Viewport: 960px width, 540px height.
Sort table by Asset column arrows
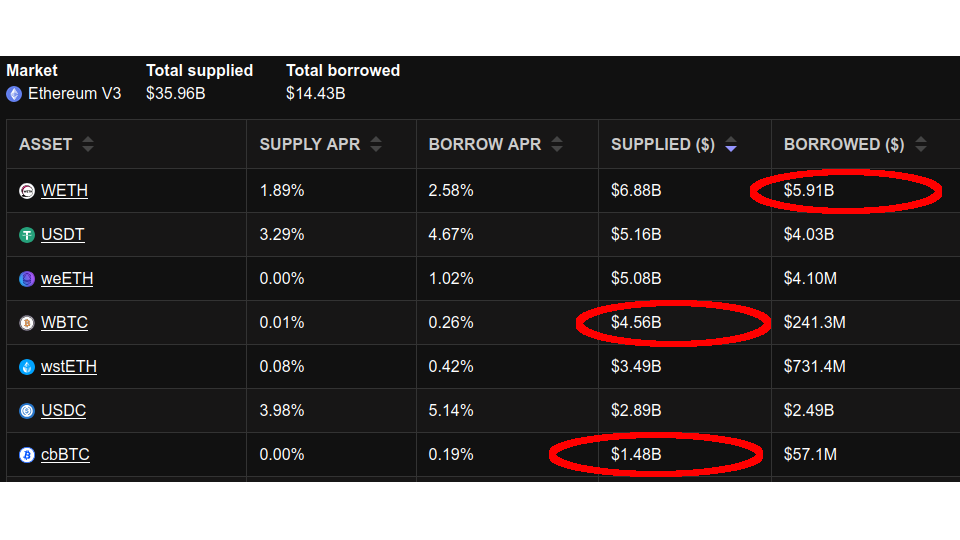coord(88,144)
